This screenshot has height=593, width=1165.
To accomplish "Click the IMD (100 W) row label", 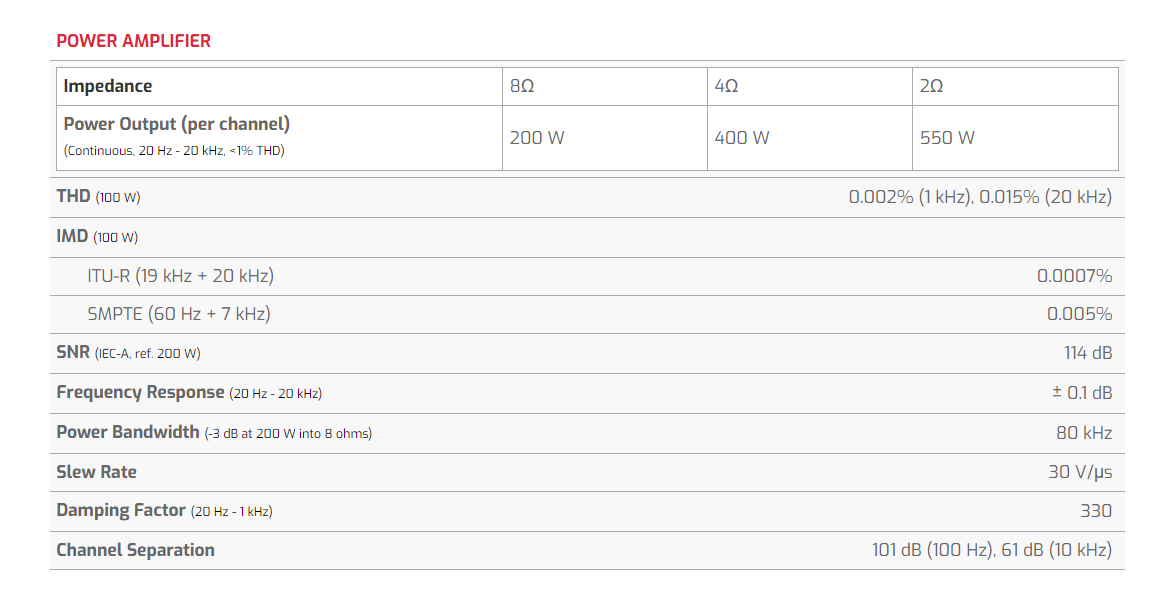I will tap(97, 237).
